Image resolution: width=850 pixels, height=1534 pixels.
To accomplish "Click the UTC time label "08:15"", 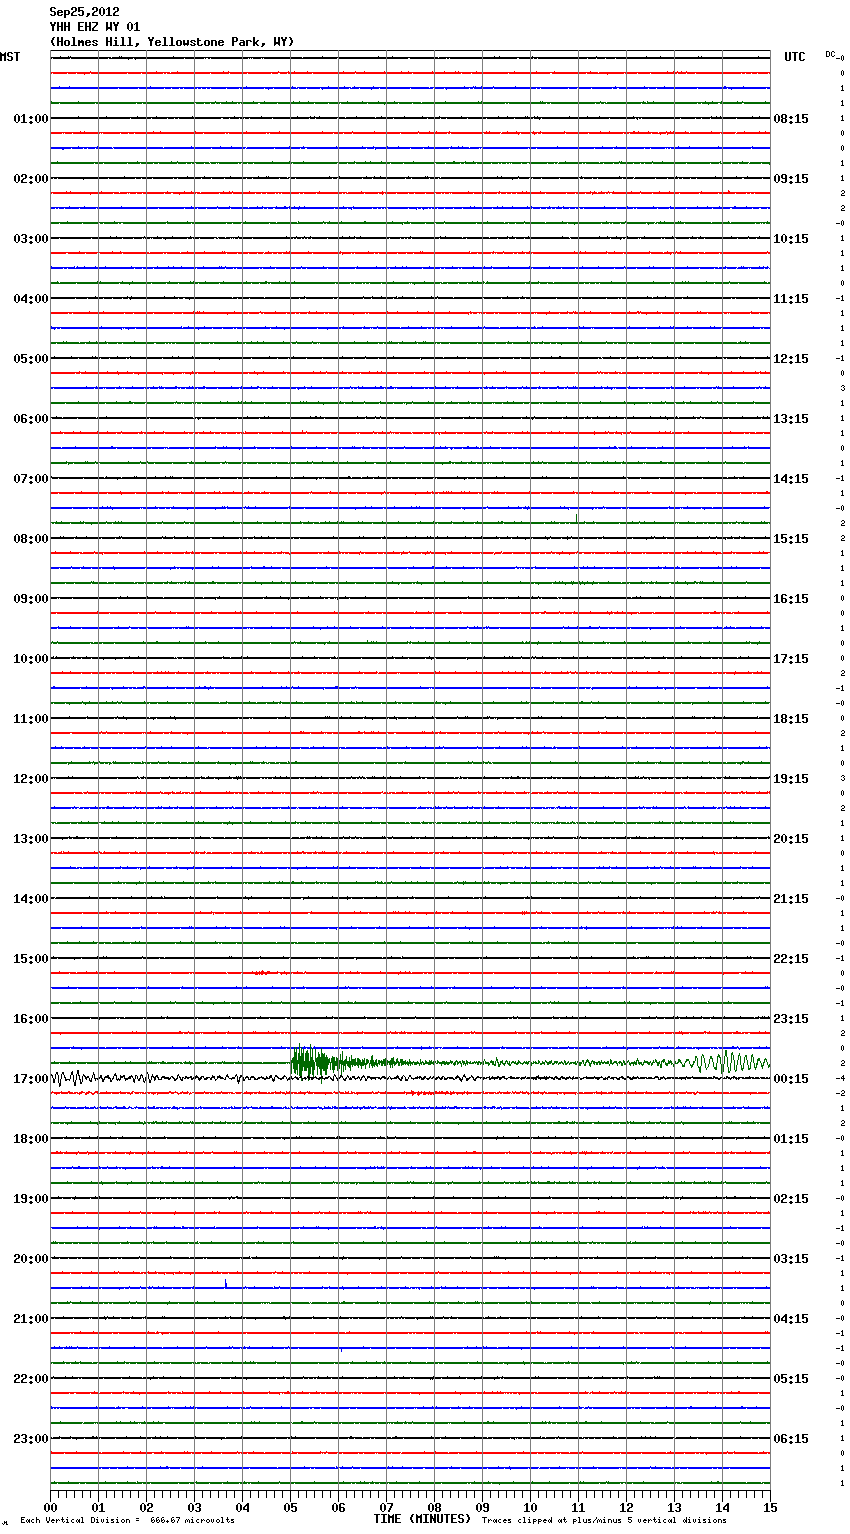I will pos(791,119).
